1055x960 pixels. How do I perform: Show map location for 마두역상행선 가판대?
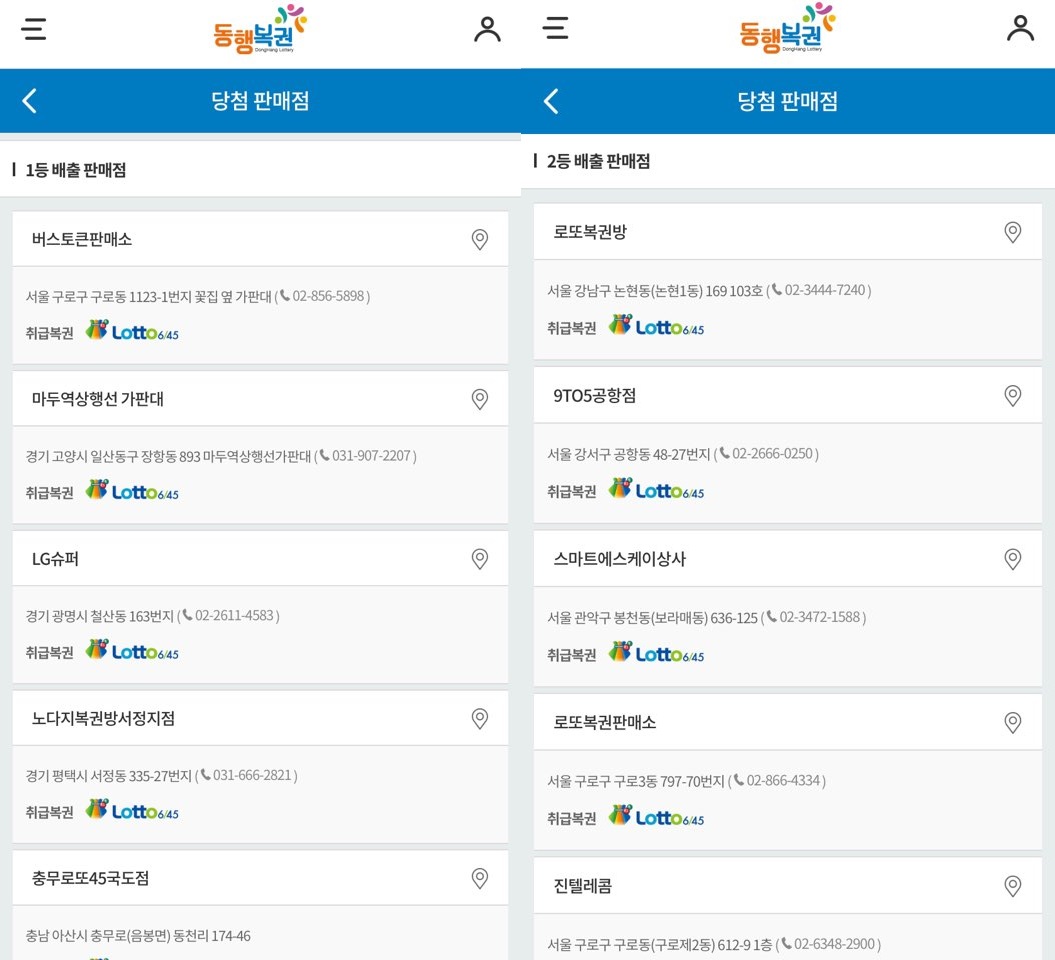pyautogui.click(x=480, y=399)
